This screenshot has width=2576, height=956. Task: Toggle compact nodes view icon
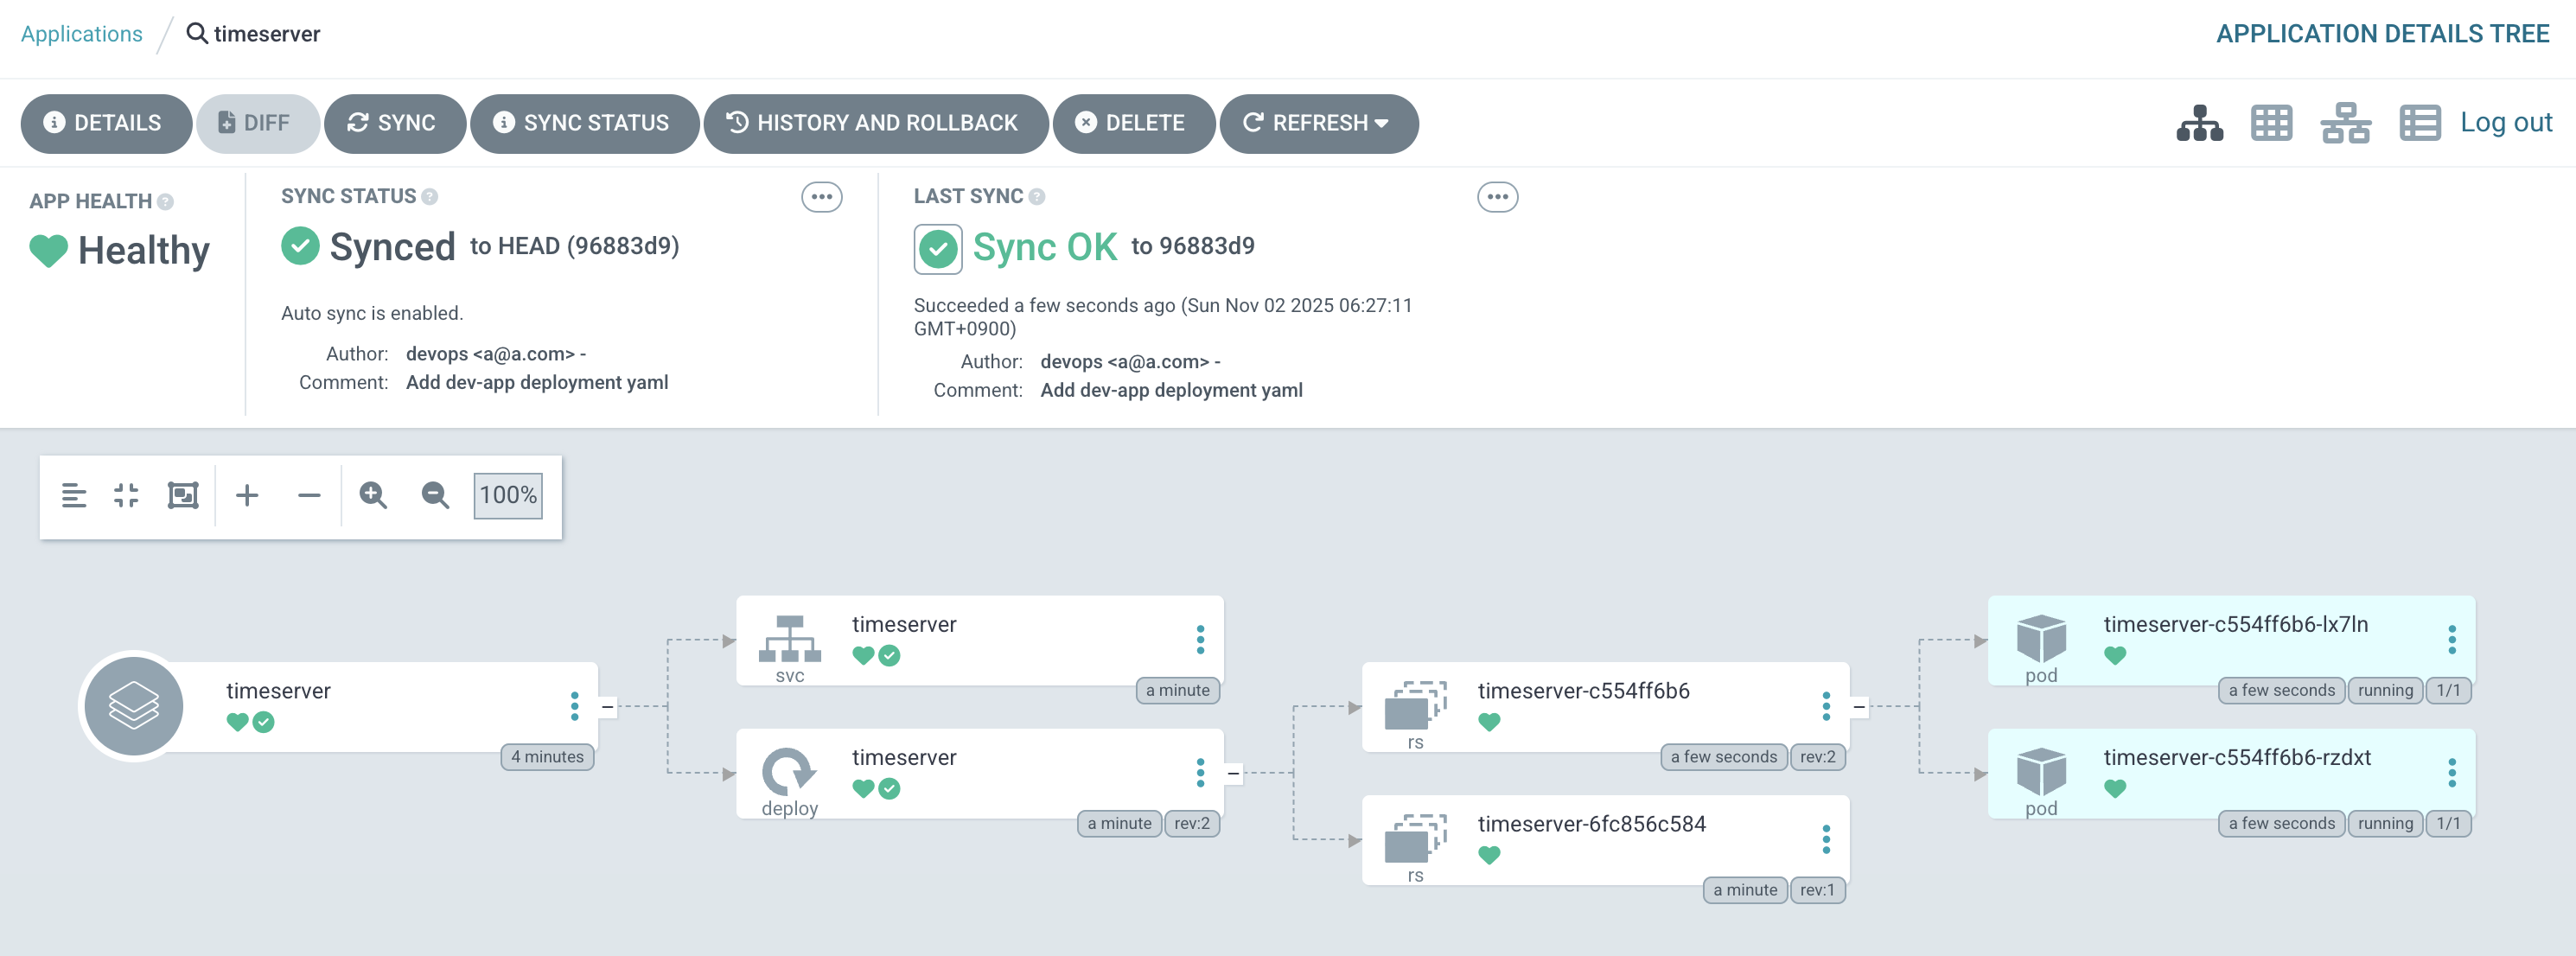click(126, 495)
